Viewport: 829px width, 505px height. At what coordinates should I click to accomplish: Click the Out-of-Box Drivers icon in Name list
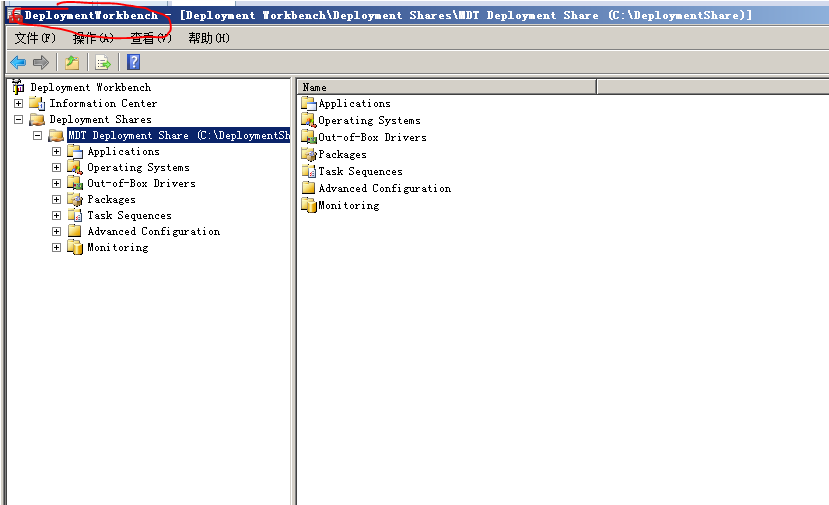click(x=309, y=137)
